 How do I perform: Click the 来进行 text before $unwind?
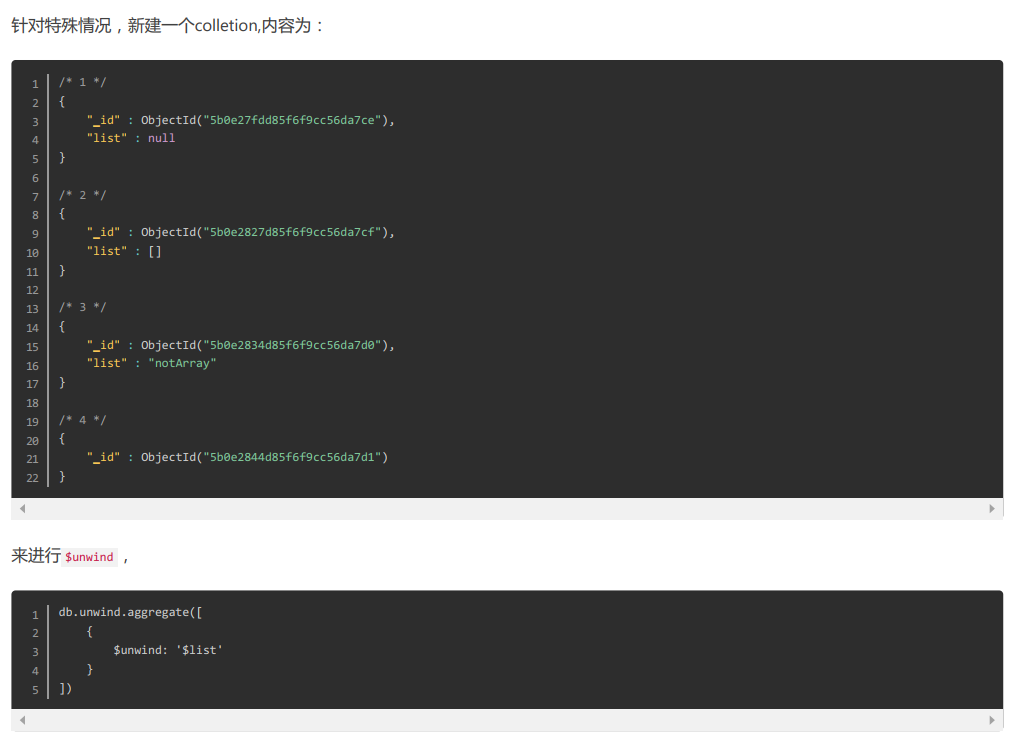(36, 556)
